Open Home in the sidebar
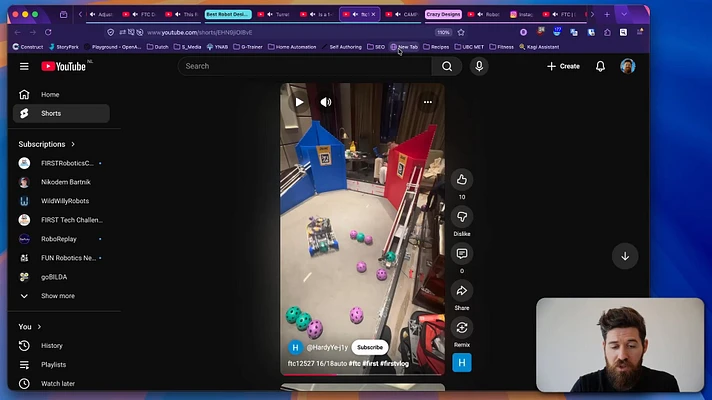Image resolution: width=712 pixels, height=400 pixels. coord(61,94)
